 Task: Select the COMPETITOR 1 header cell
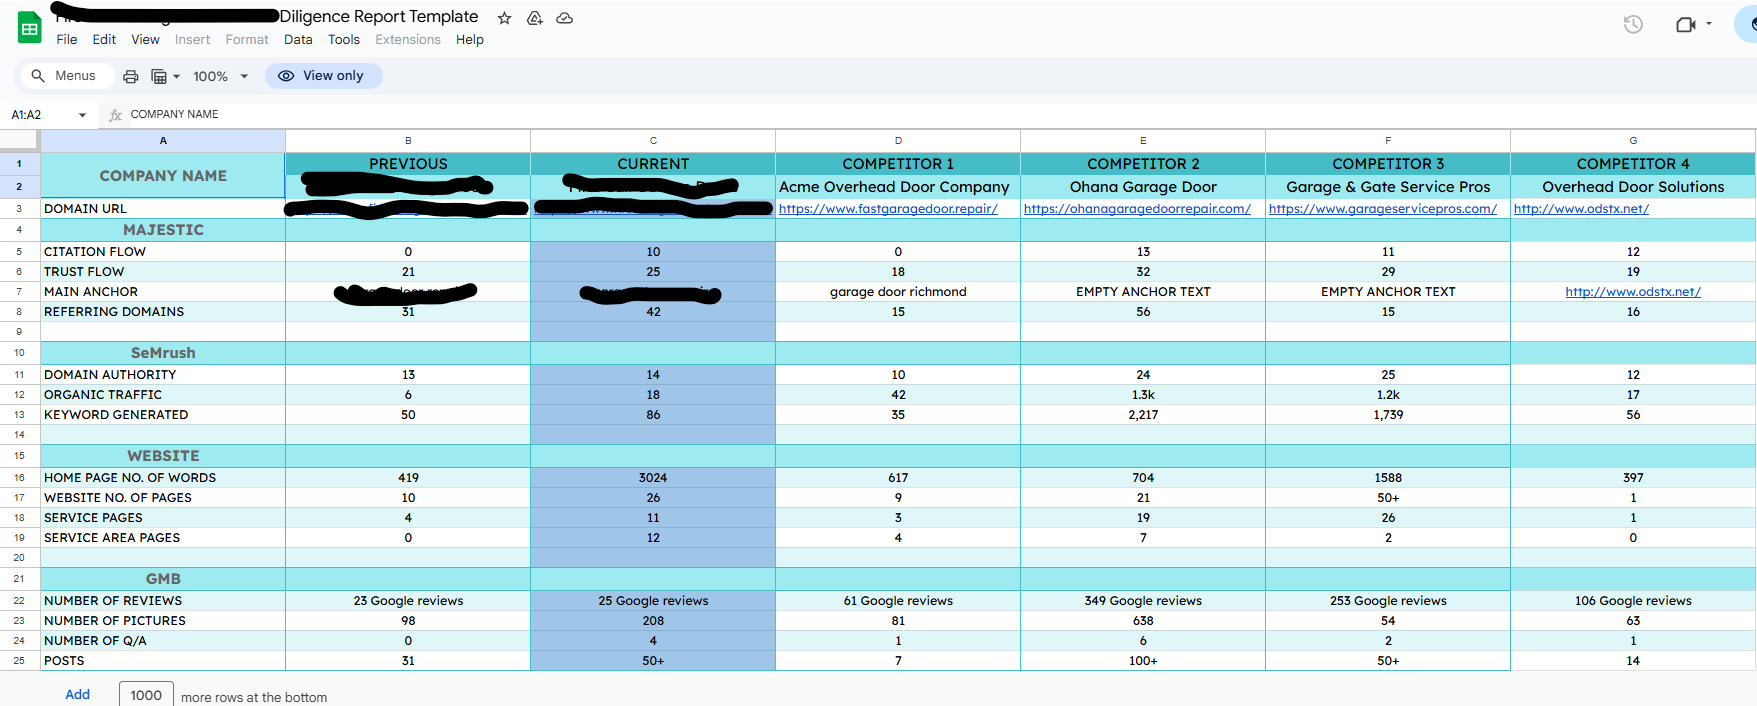coord(898,164)
